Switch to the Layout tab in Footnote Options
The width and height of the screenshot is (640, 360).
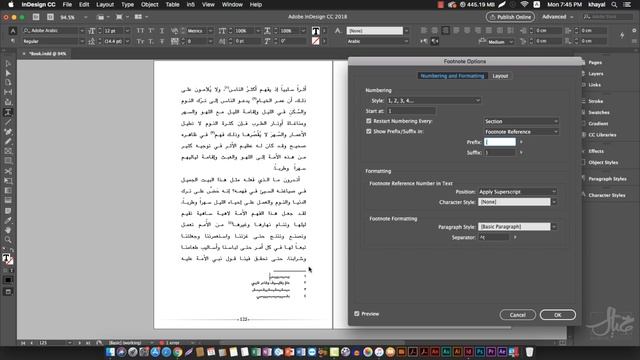click(500, 76)
